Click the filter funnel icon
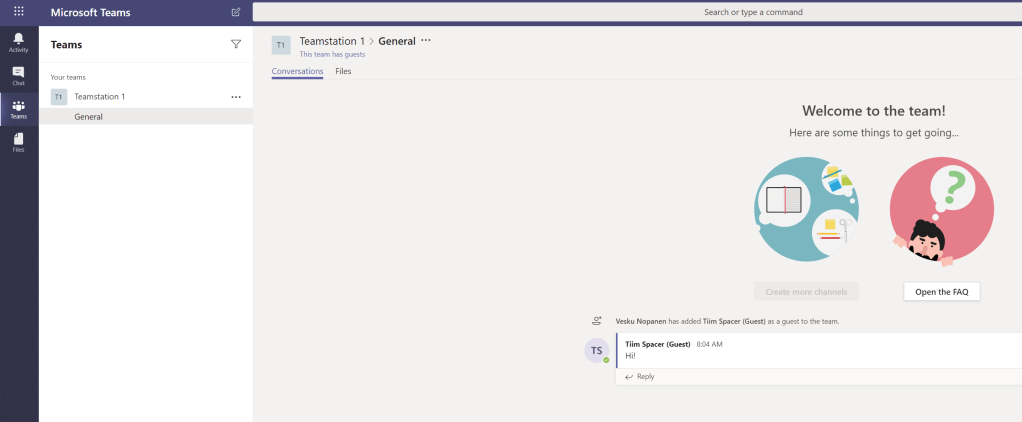 tap(236, 44)
